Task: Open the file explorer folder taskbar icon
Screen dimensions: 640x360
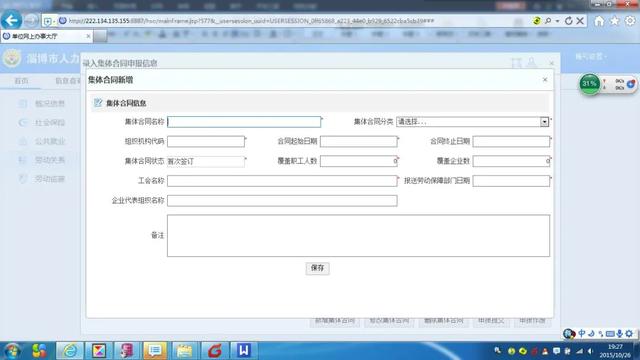Action: coord(184,351)
